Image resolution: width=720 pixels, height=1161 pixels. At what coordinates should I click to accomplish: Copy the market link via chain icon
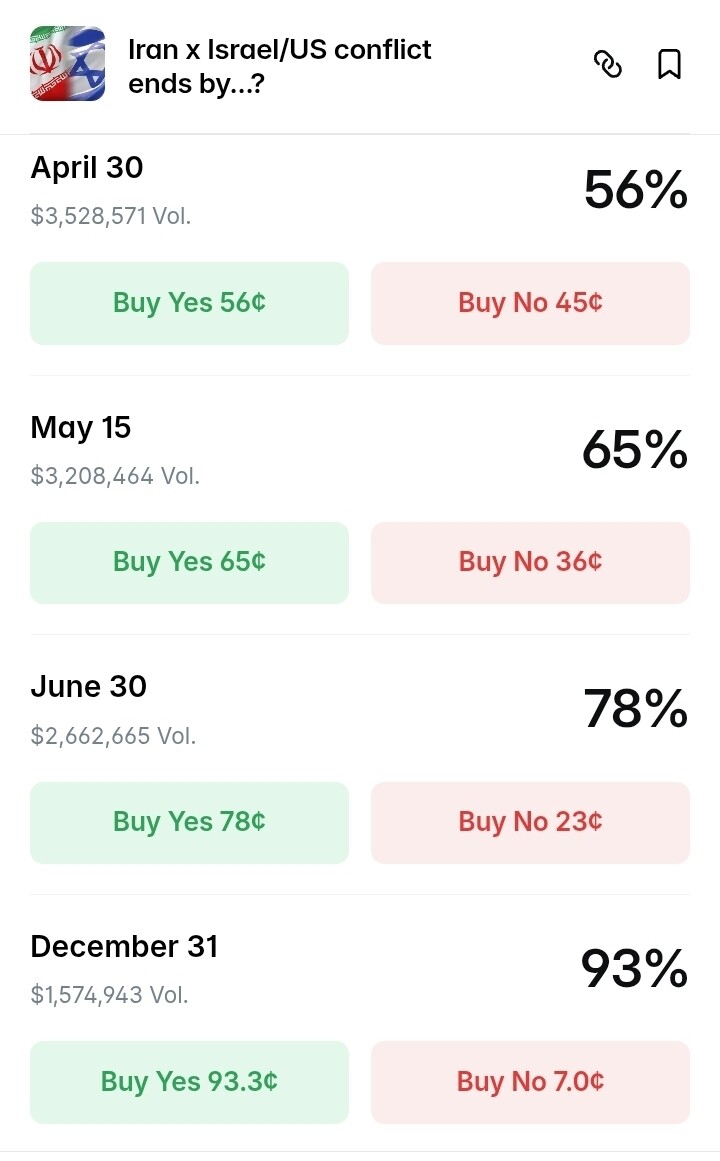click(608, 65)
